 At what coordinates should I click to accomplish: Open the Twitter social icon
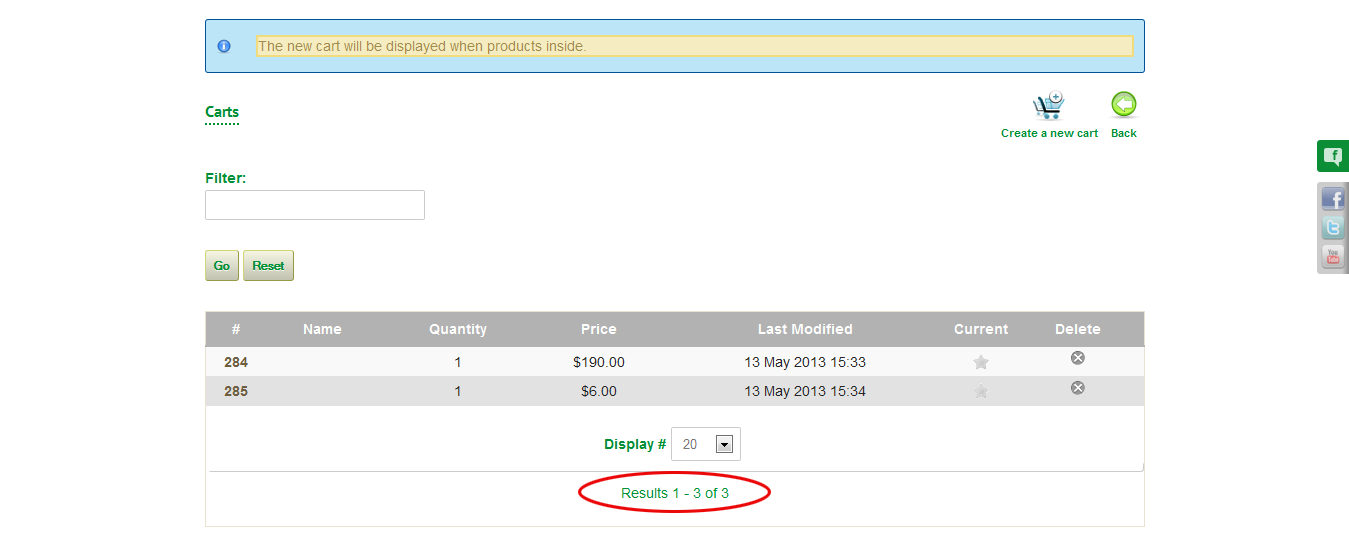tap(1332, 228)
